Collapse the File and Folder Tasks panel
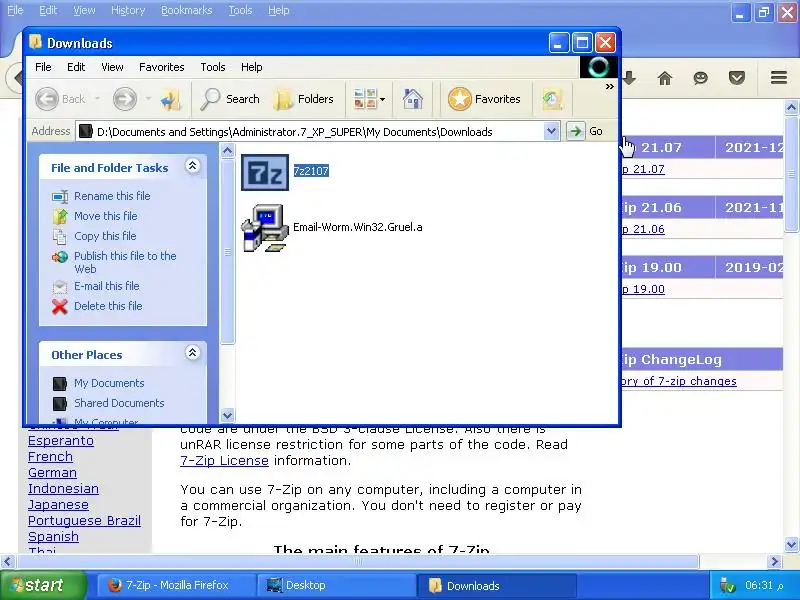The width and height of the screenshot is (800, 600). (192, 166)
